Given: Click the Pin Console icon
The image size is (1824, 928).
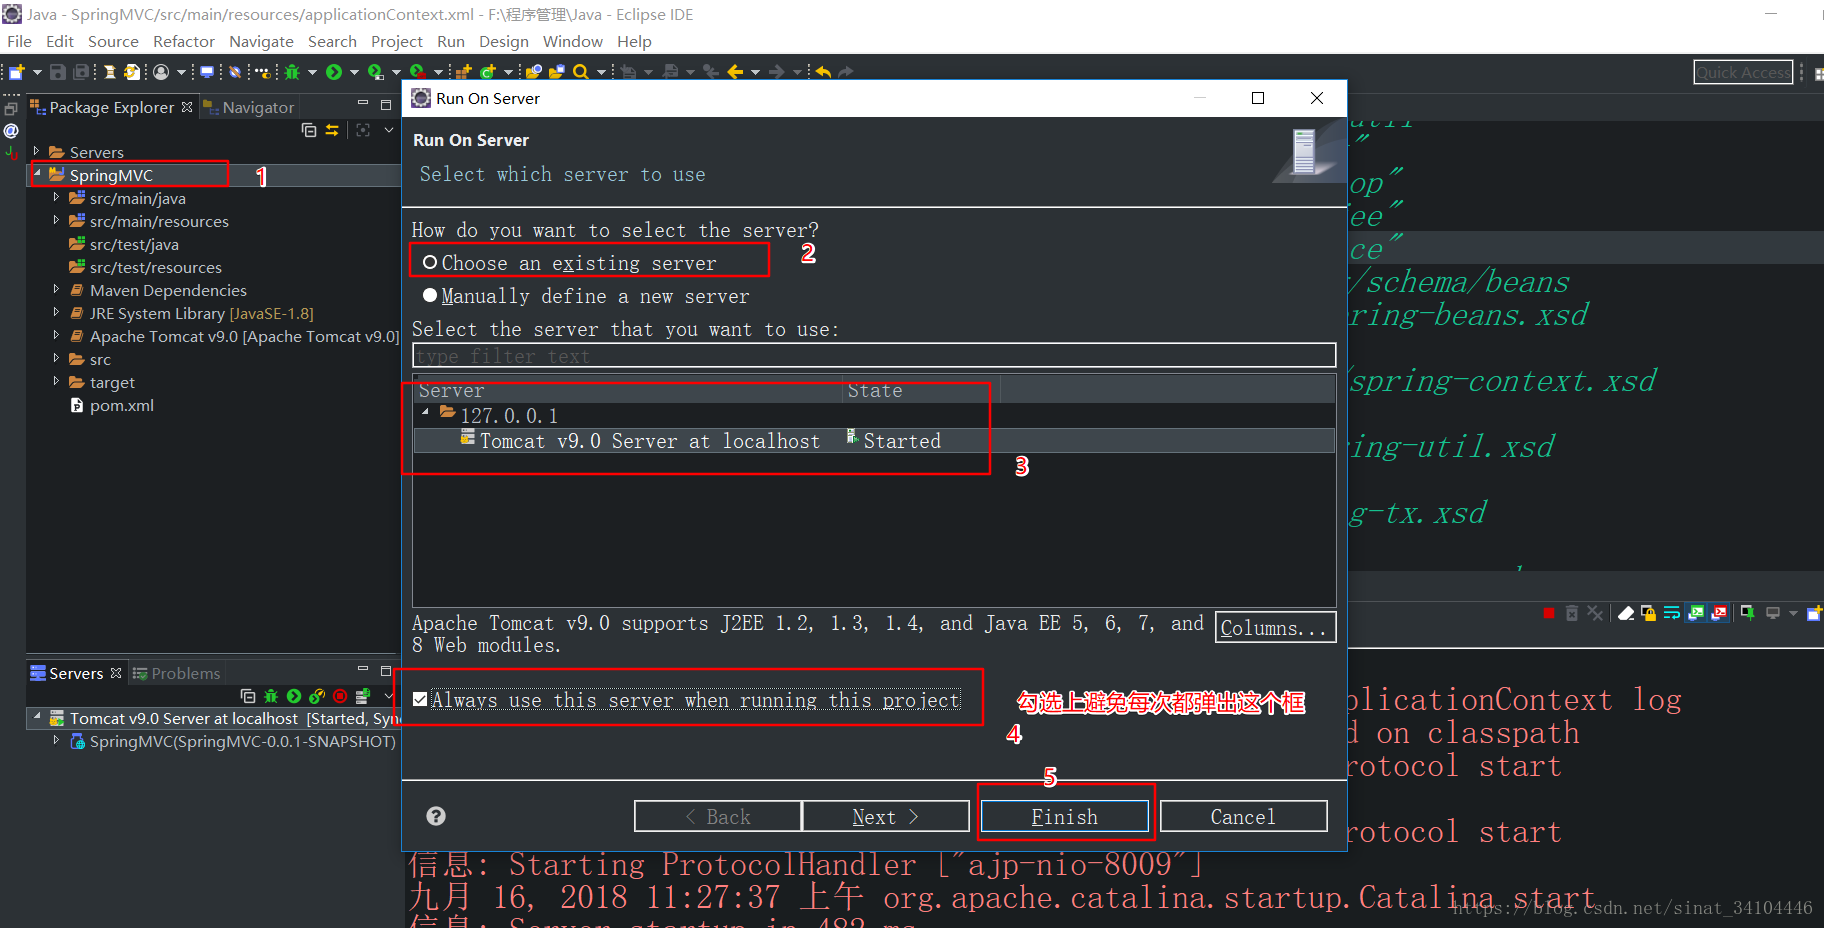Looking at the screenshot, I should 1748,613.
